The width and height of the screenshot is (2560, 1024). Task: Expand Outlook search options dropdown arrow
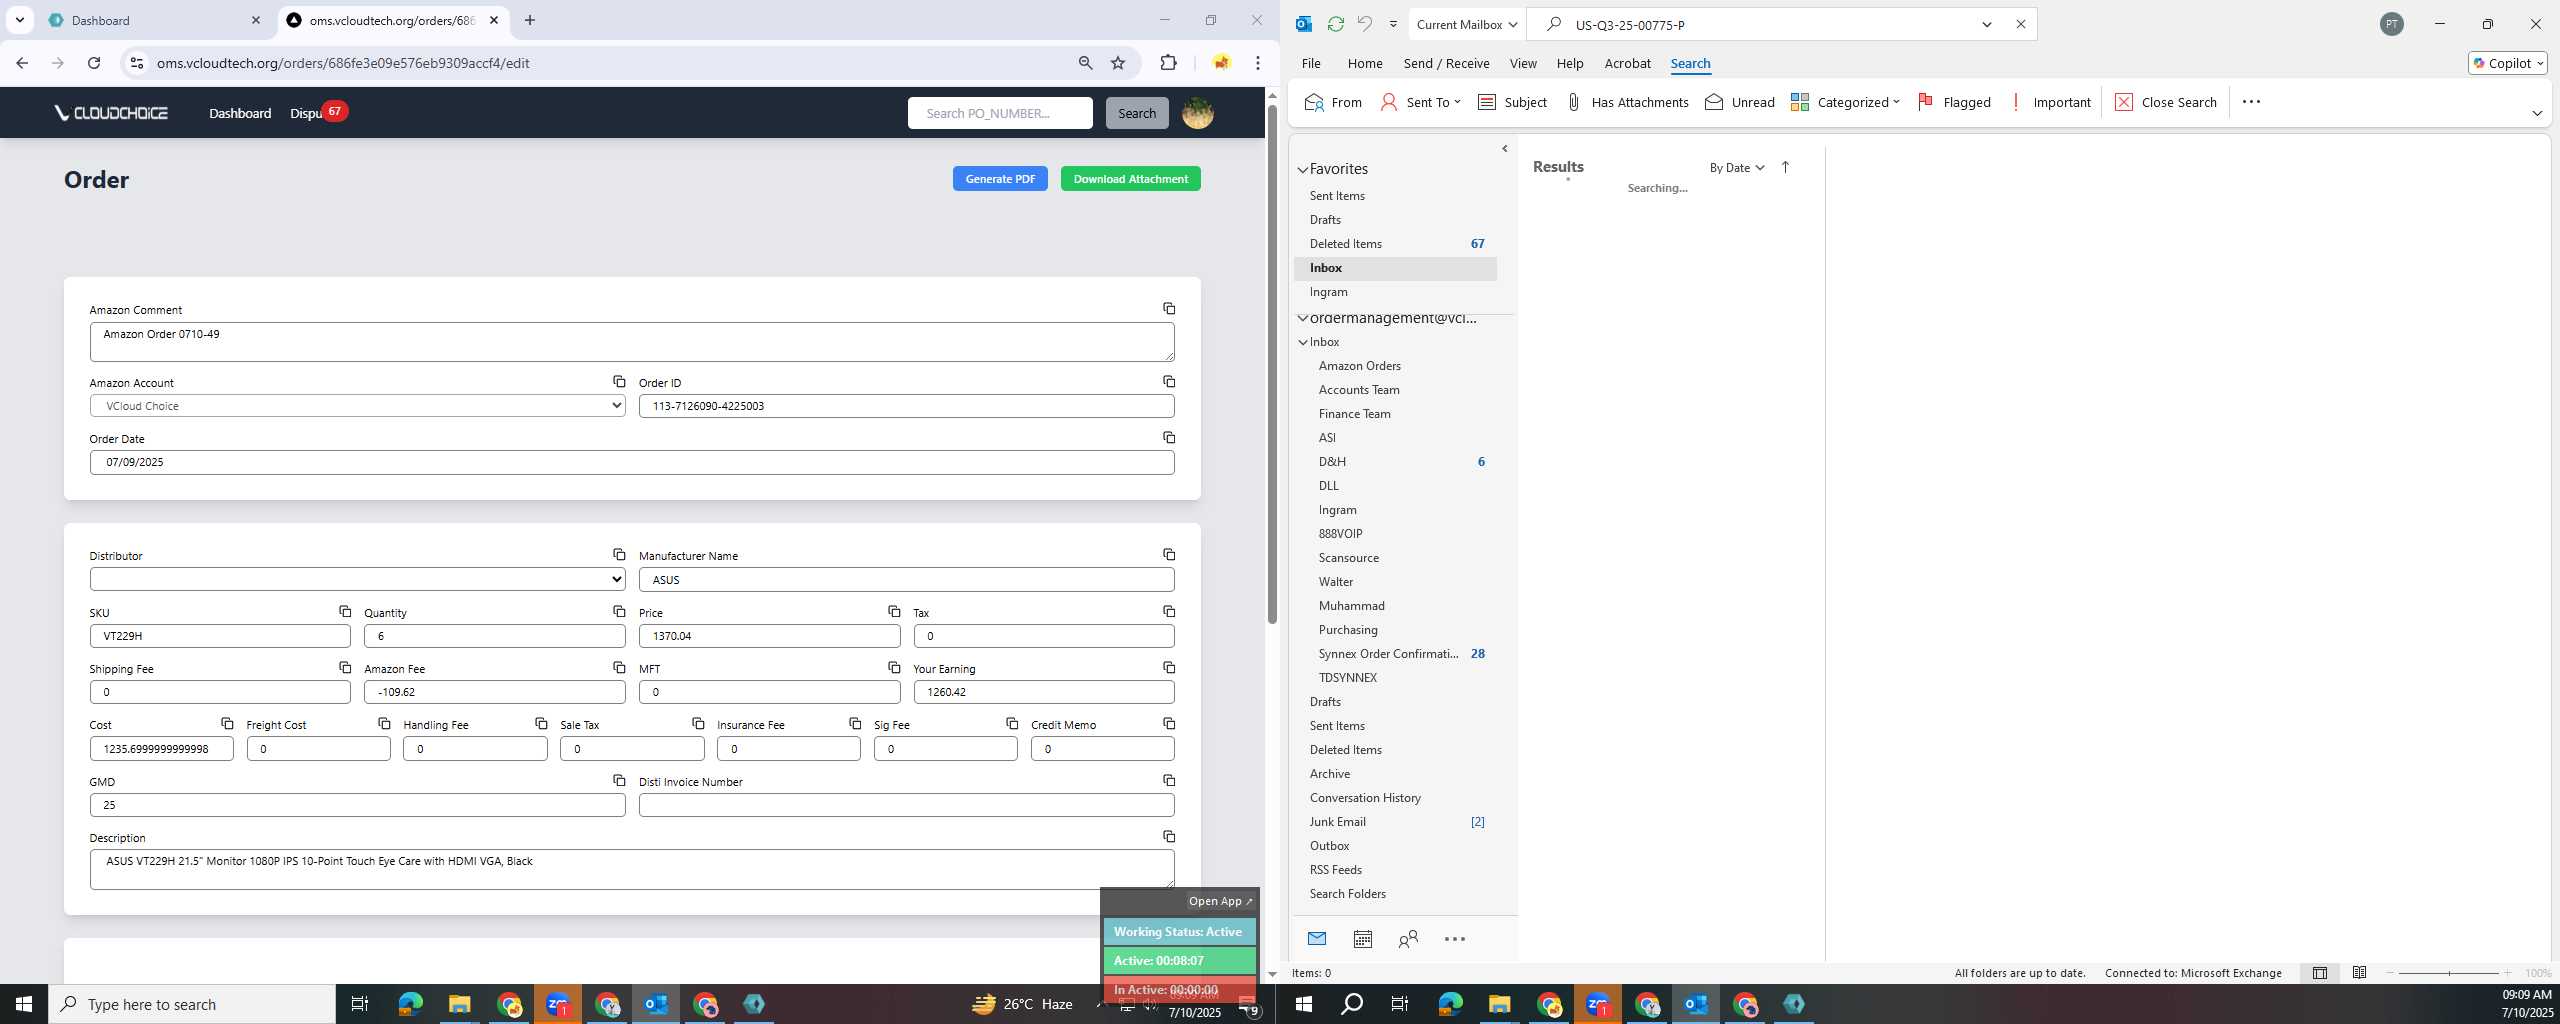1987,24
